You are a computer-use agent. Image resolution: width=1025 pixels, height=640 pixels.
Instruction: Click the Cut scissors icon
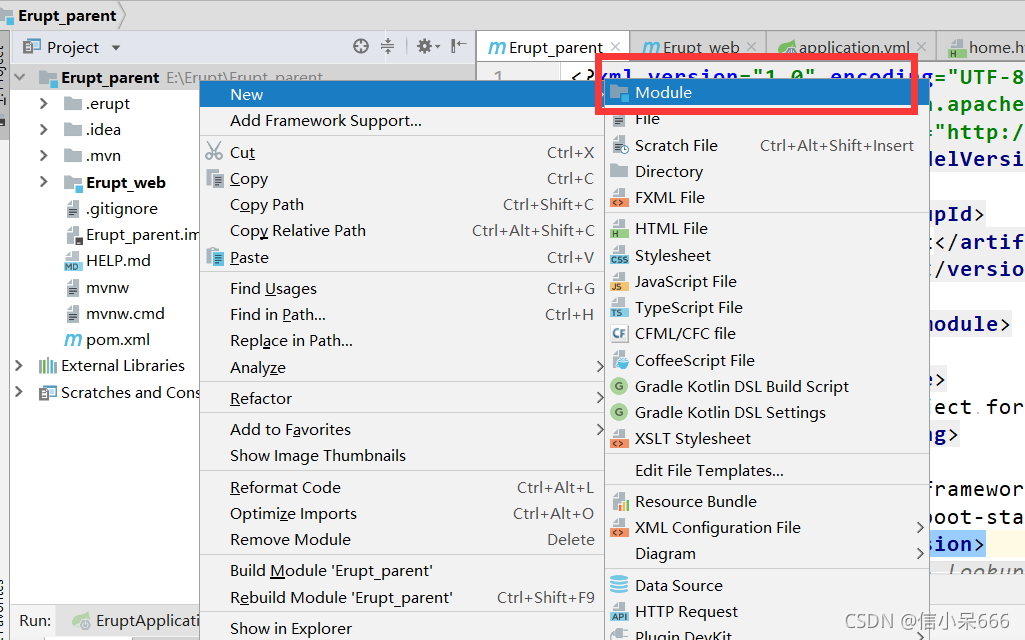214,152
